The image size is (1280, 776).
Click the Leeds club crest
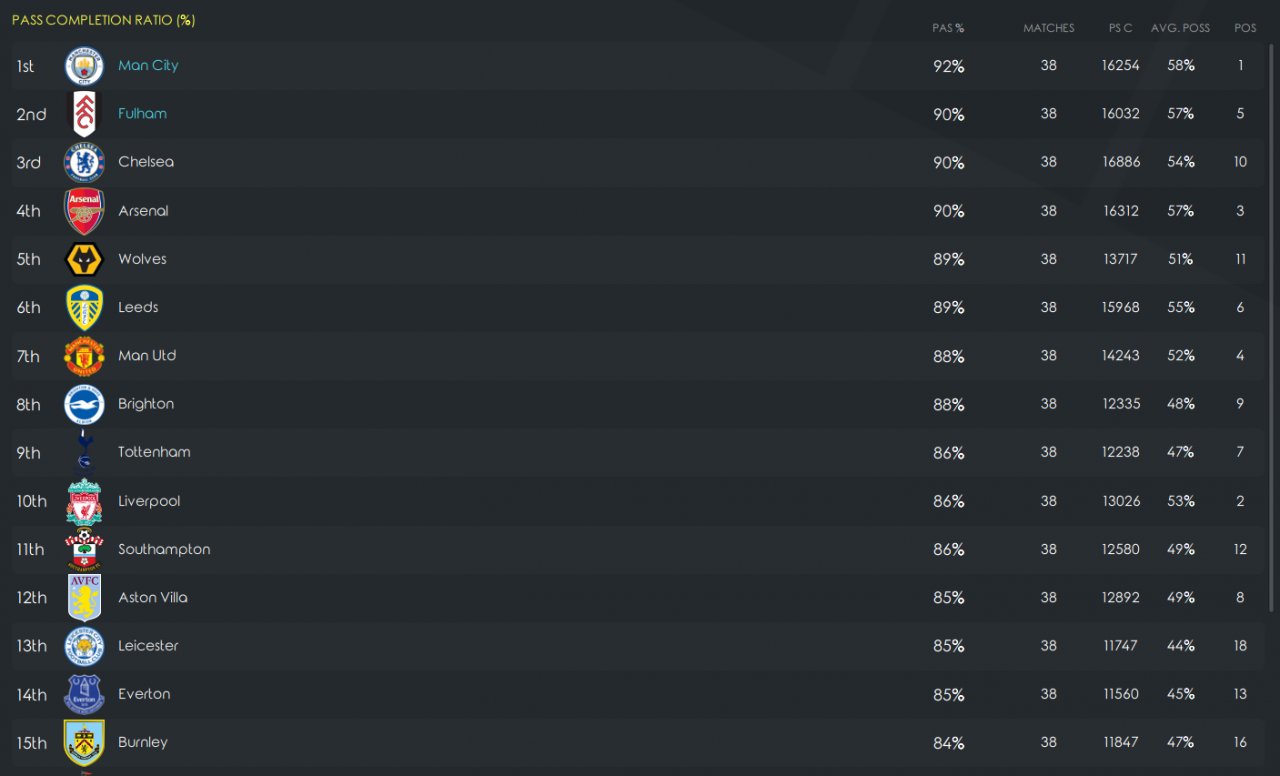84,308
